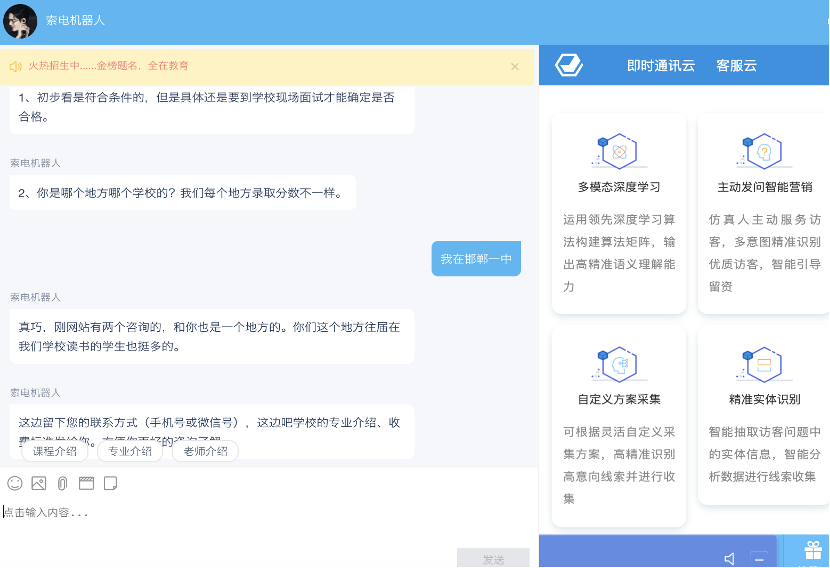
Task: Attach a file with paperclip icon
Action: click(62, 483)
